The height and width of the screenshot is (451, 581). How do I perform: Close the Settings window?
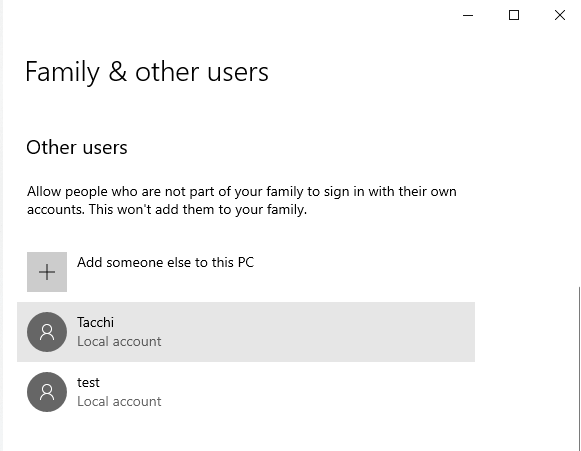tap(560, 15)
